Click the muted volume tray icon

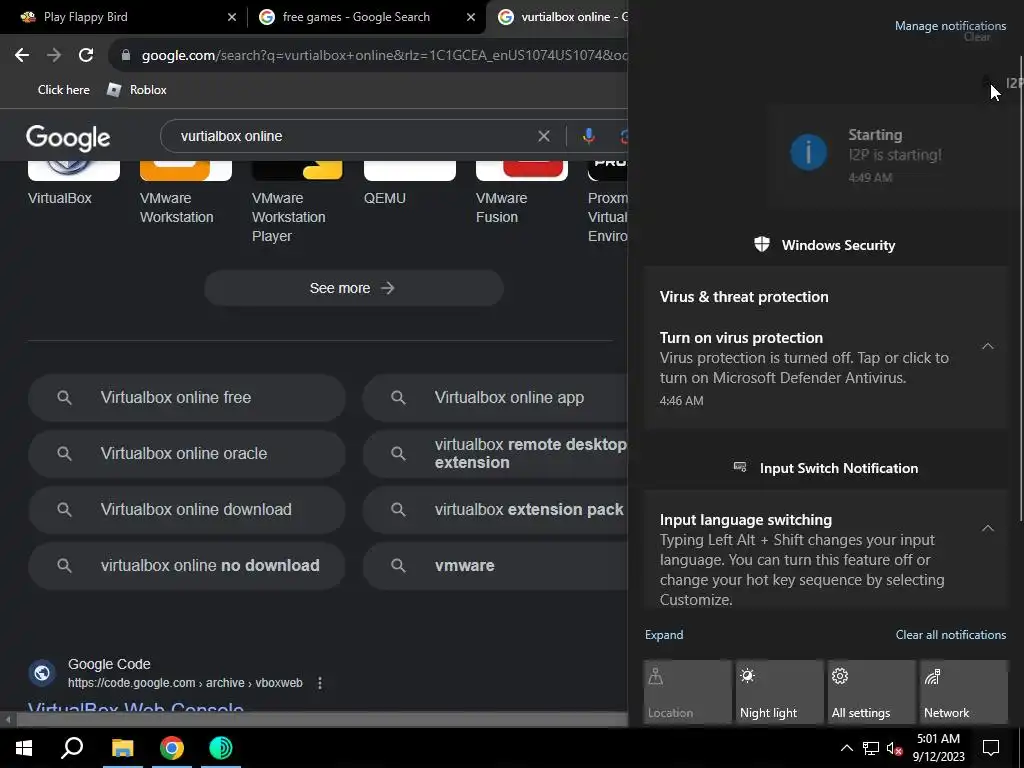(x=893, y=748)
